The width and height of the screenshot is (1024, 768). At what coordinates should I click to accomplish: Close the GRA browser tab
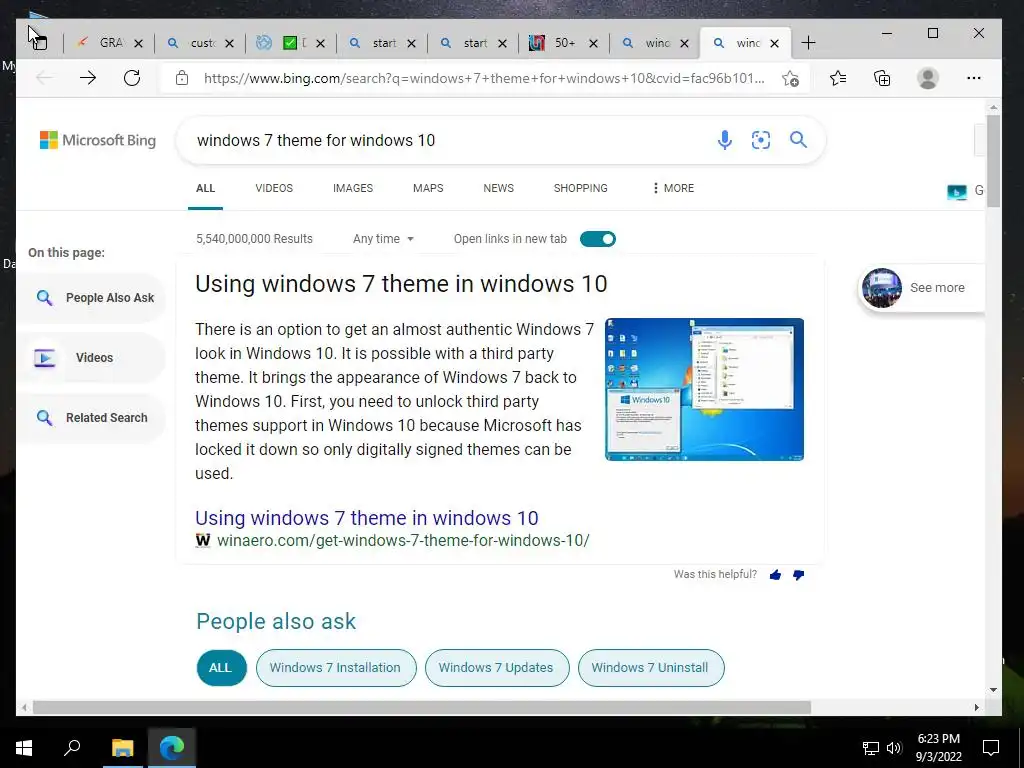coord(138,43)
